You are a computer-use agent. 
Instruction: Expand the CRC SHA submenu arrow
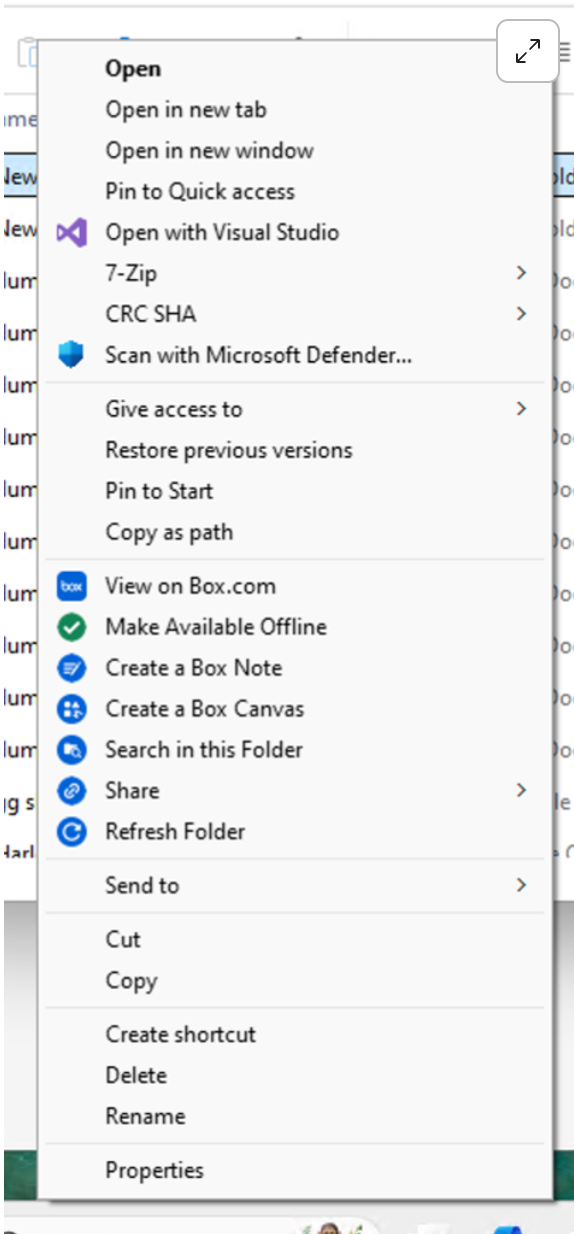click(x=521, y=314)
